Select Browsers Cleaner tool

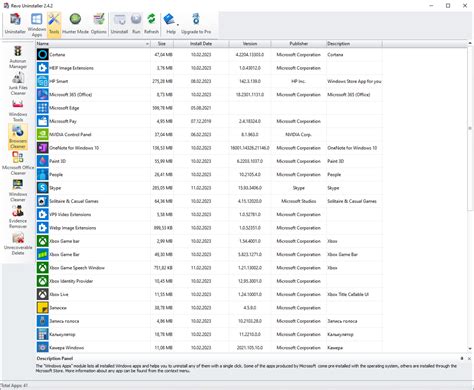pyautogui.click(x=18, y=137)
